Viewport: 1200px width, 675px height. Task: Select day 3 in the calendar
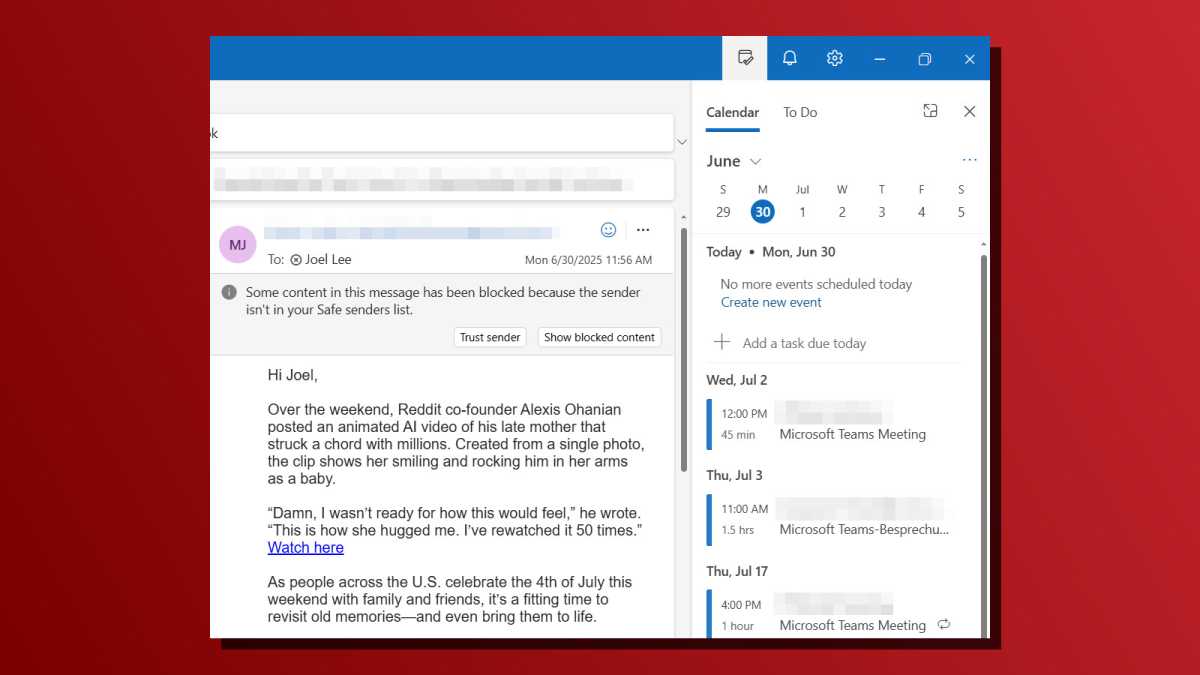(x=882, y=212)
